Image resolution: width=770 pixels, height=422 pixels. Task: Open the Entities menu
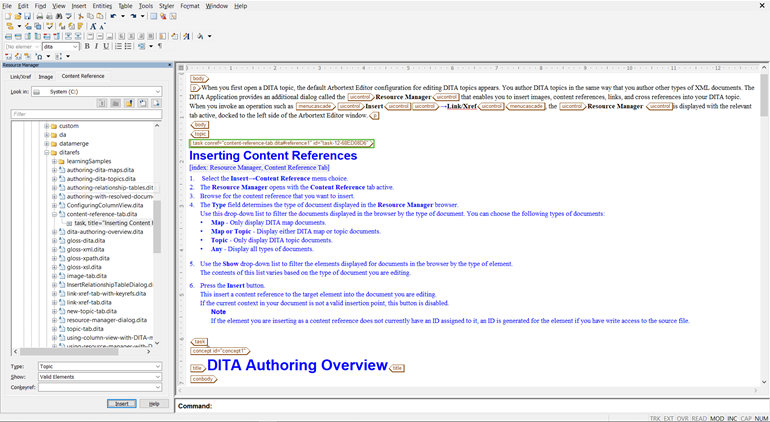click(102, 6)
